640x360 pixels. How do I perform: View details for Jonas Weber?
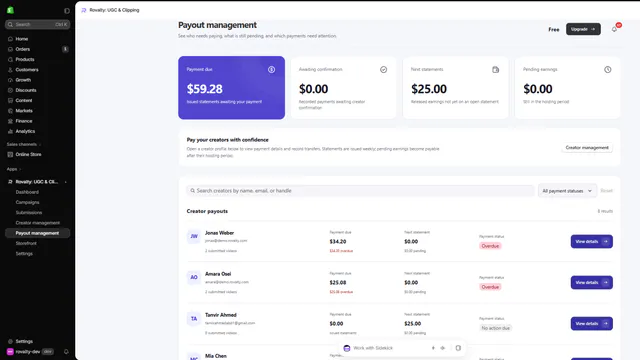coord(591,241)
